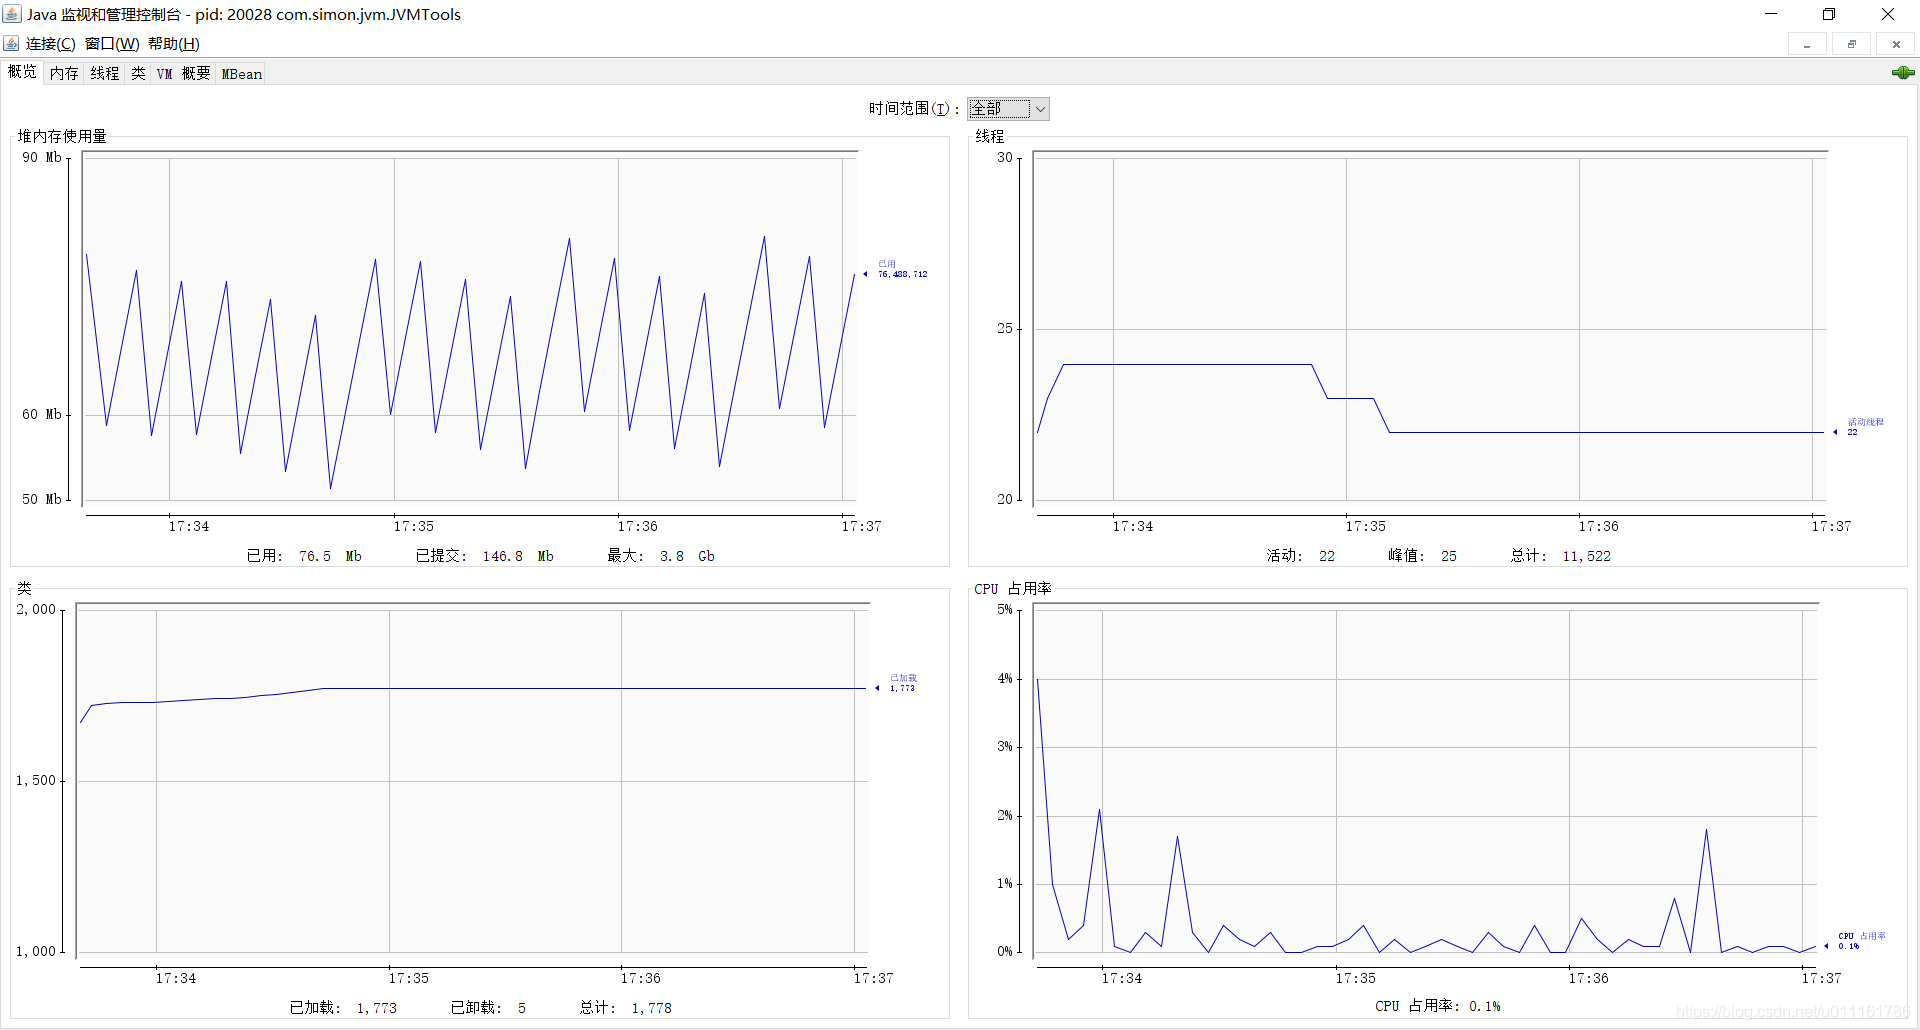Minimize the JConsole main window
This screenshot has height=1030, width=1920.
click(x=1771, y=14)
